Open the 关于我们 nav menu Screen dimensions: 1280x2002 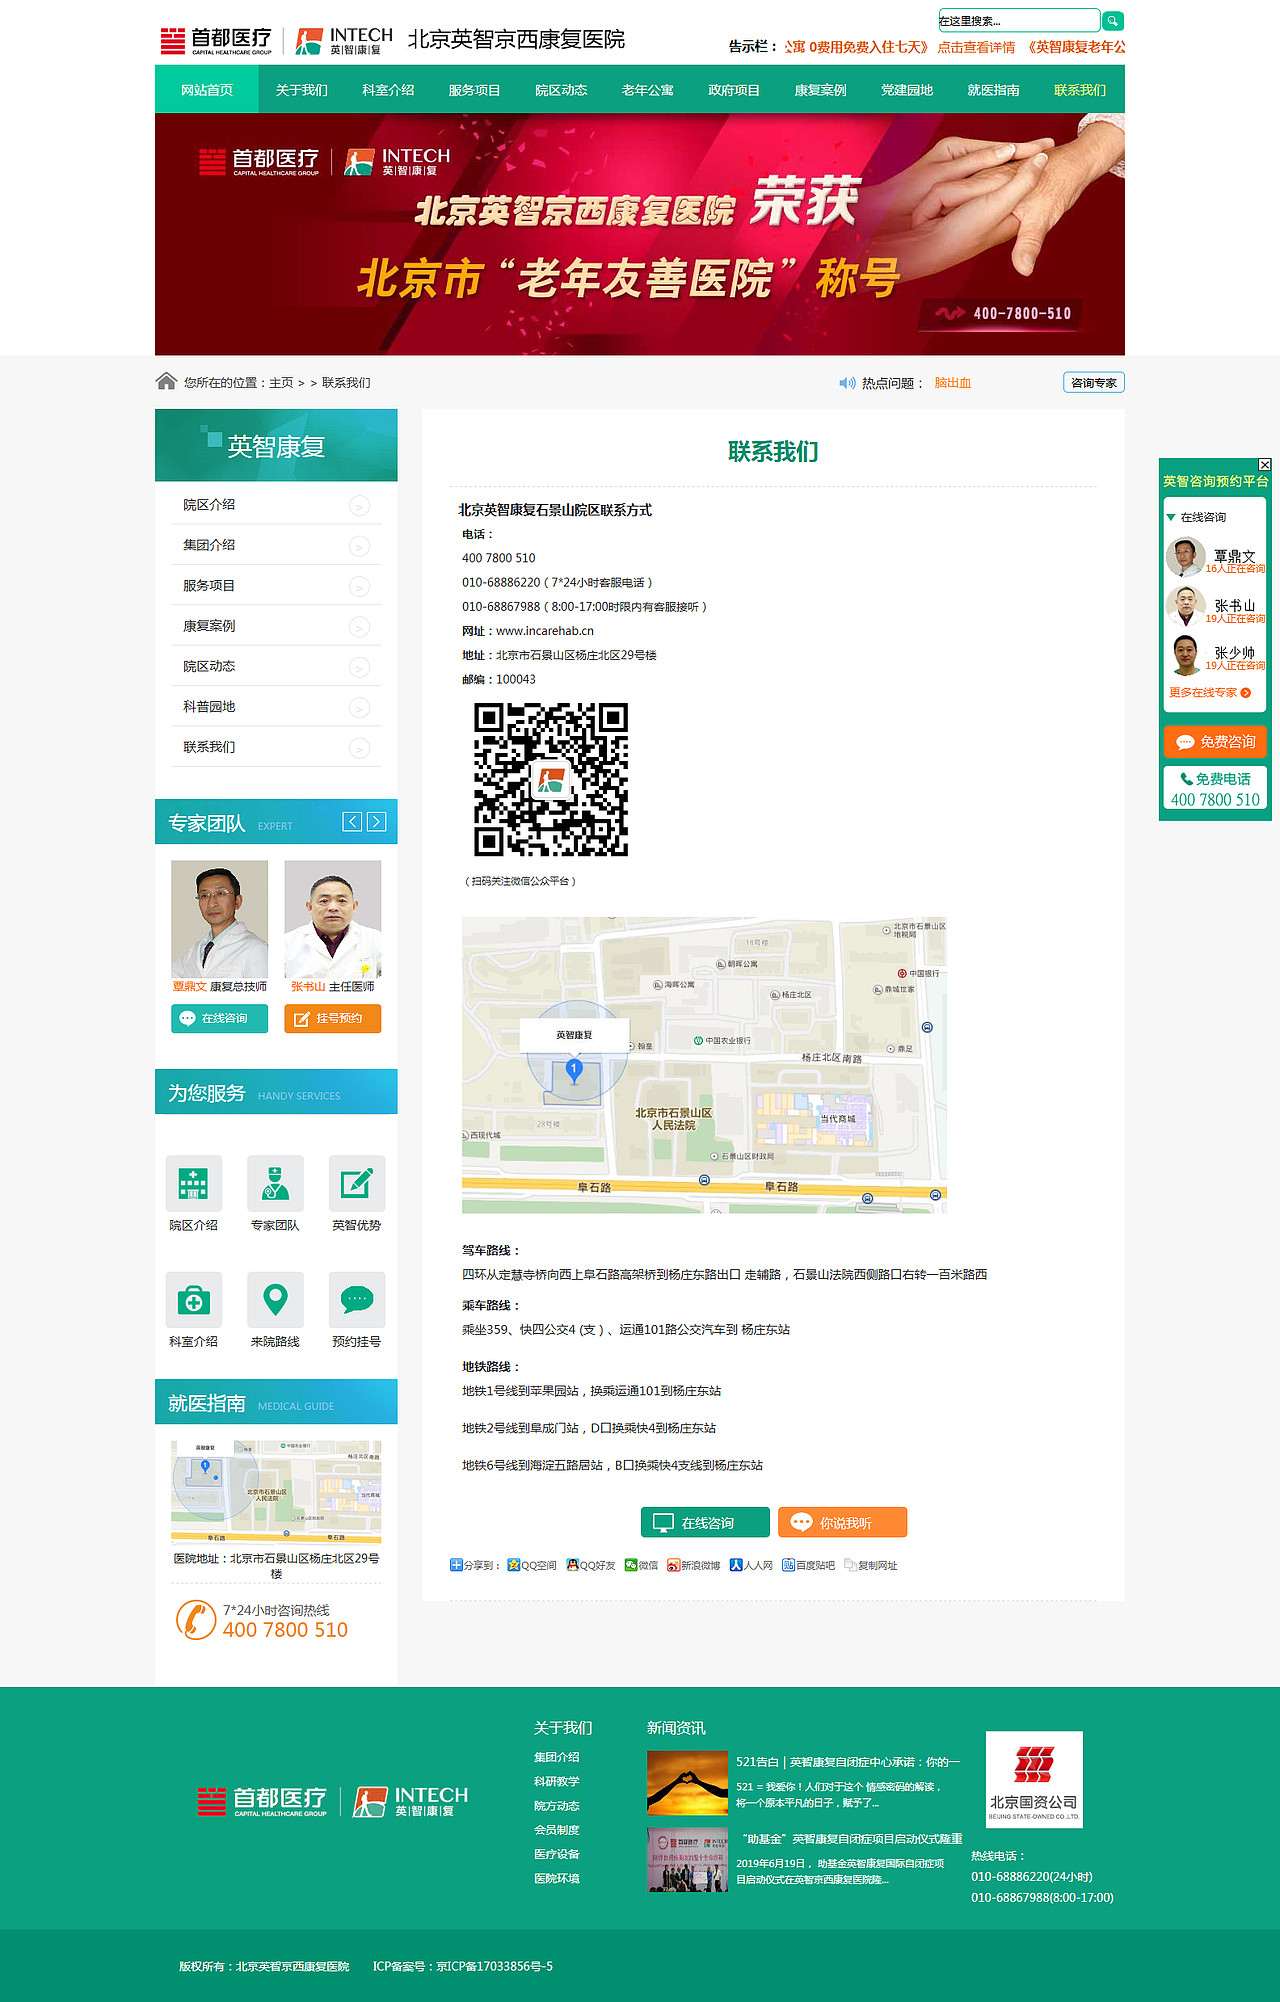pos(301,90)
